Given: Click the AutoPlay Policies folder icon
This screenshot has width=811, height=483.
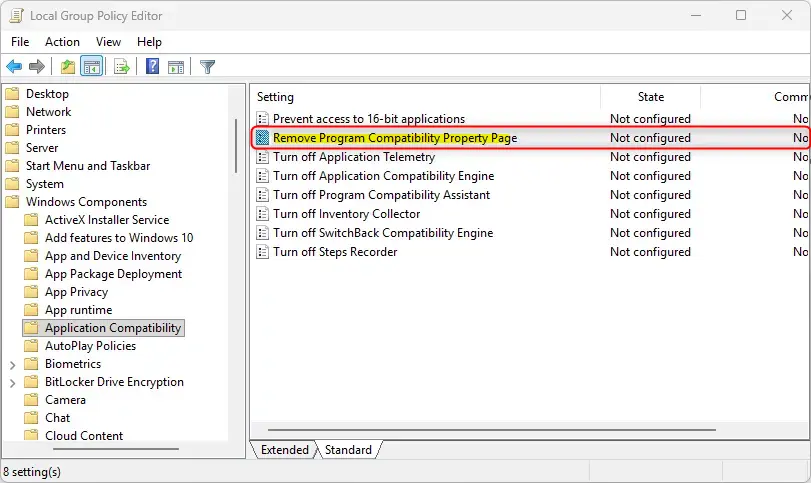Looking at the screenshot, I should 31,346.
